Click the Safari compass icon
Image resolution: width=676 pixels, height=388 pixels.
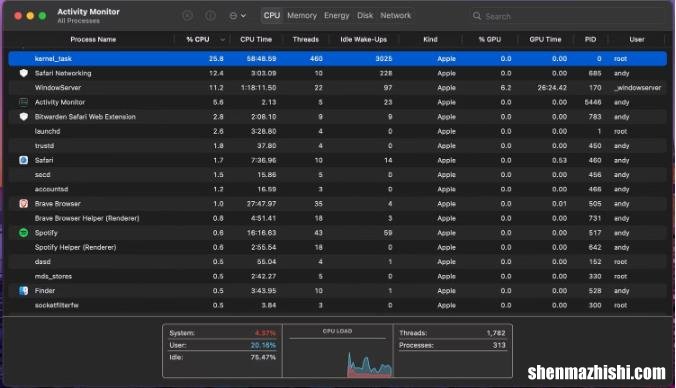(x=24, y=160)
